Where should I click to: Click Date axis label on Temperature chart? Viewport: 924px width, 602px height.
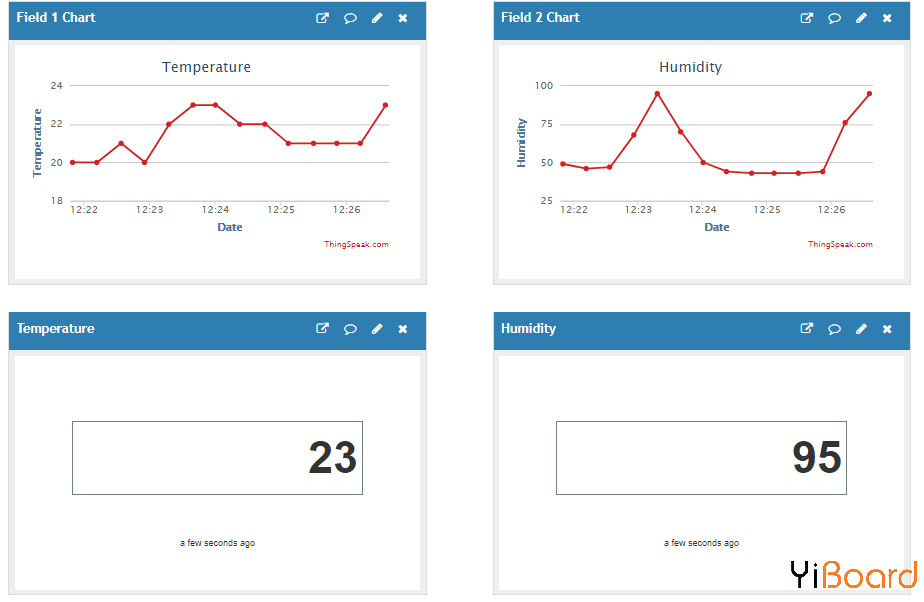tap(230, 227)
